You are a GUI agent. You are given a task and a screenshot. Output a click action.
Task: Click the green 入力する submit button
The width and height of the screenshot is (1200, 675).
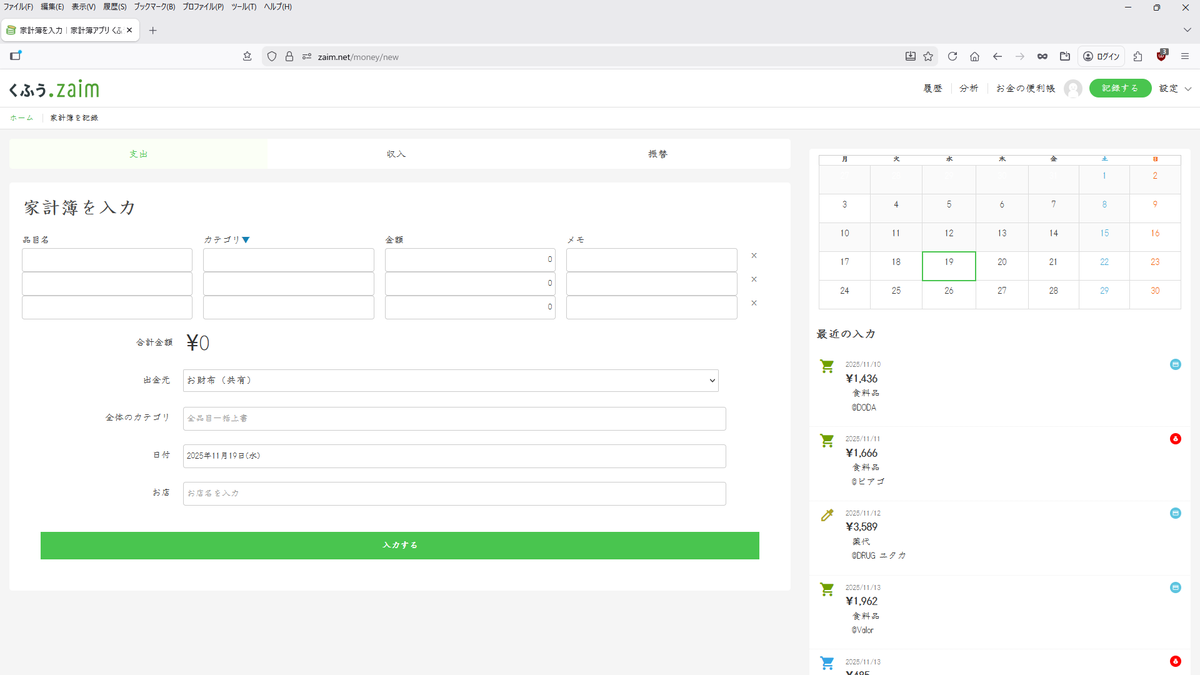click(400, 545)
